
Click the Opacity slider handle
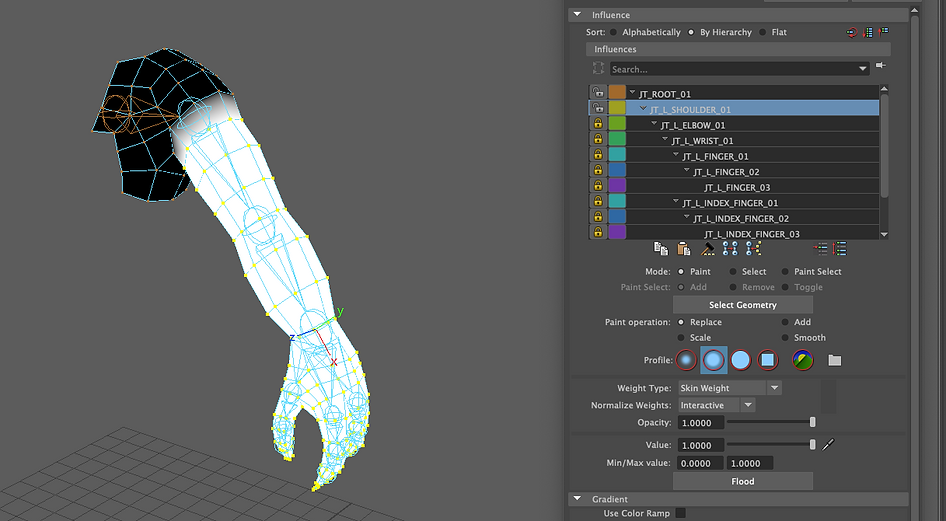tap(813, 422)
